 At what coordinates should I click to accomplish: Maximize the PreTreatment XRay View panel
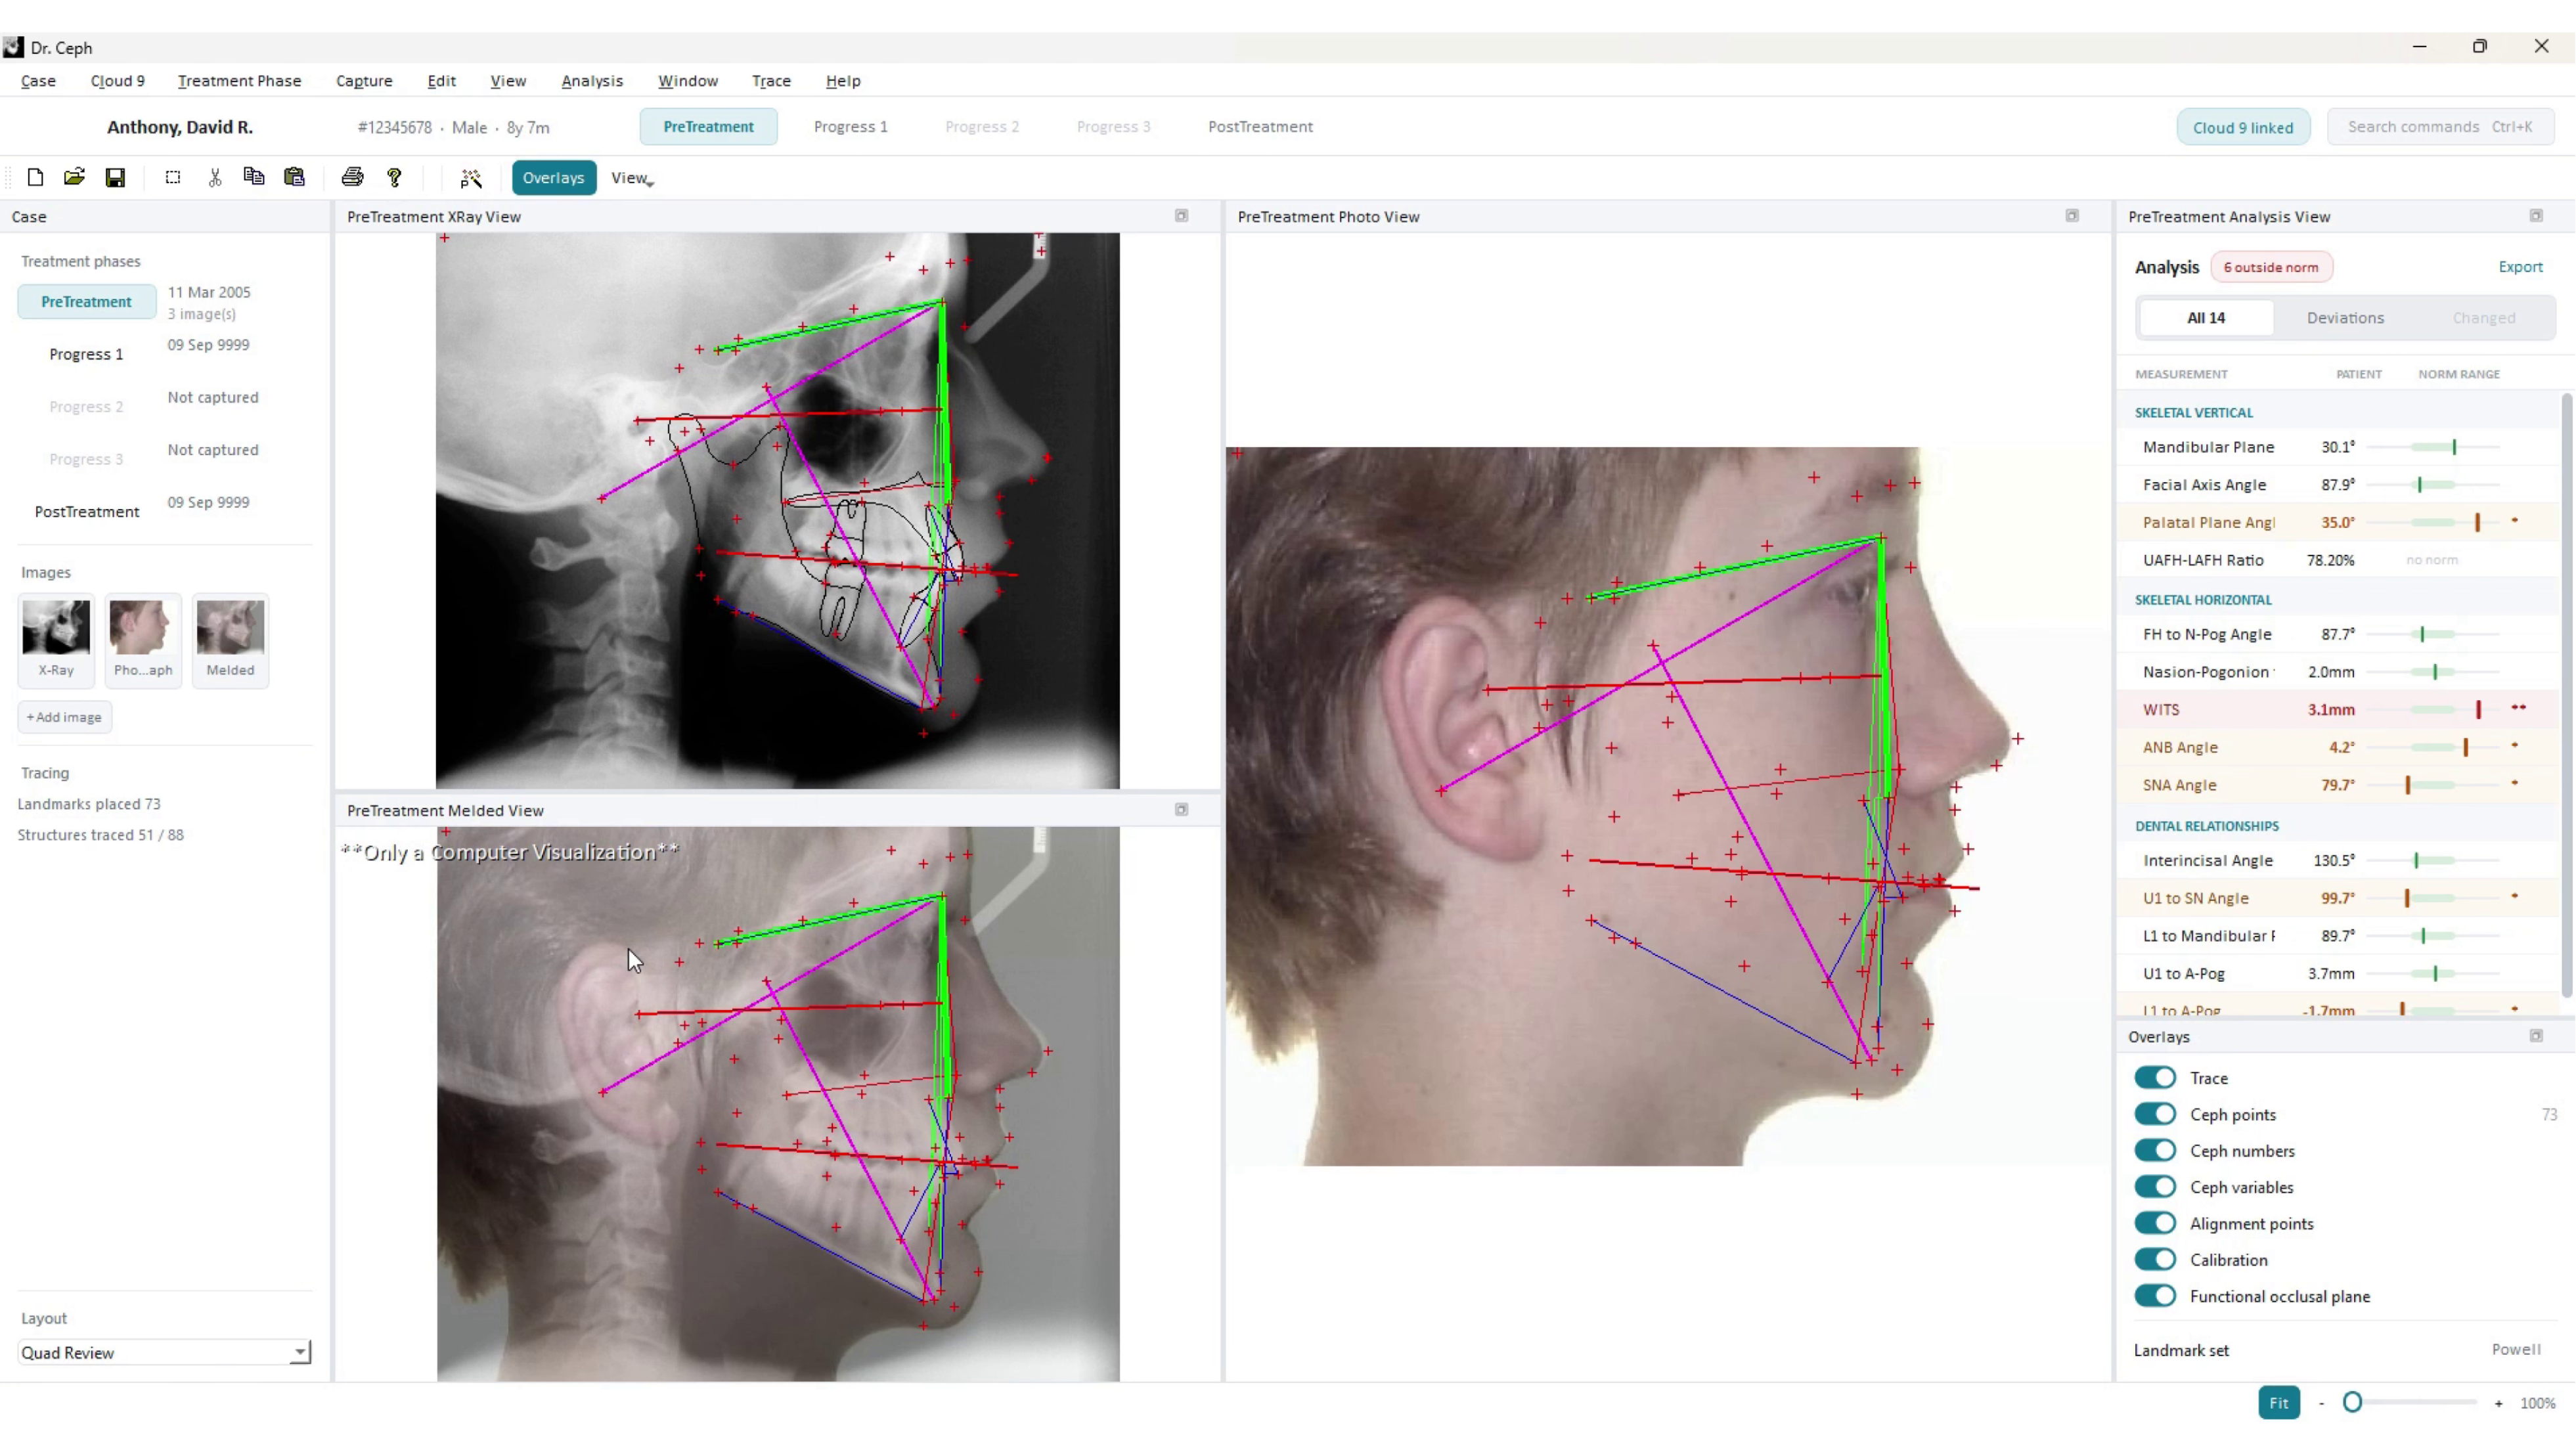pos(1181,216)
